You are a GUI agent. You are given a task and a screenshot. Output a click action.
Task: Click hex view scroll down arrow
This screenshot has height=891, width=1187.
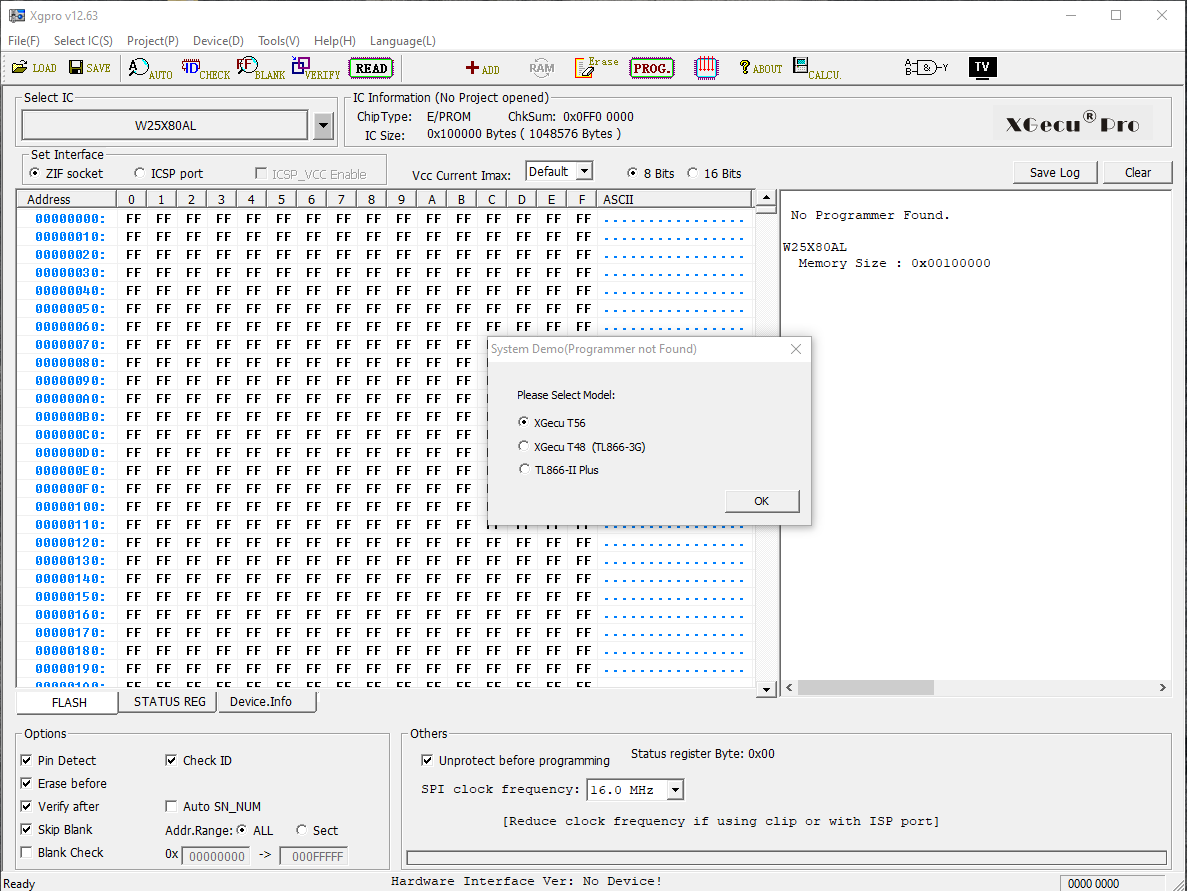tap(766, 689)
